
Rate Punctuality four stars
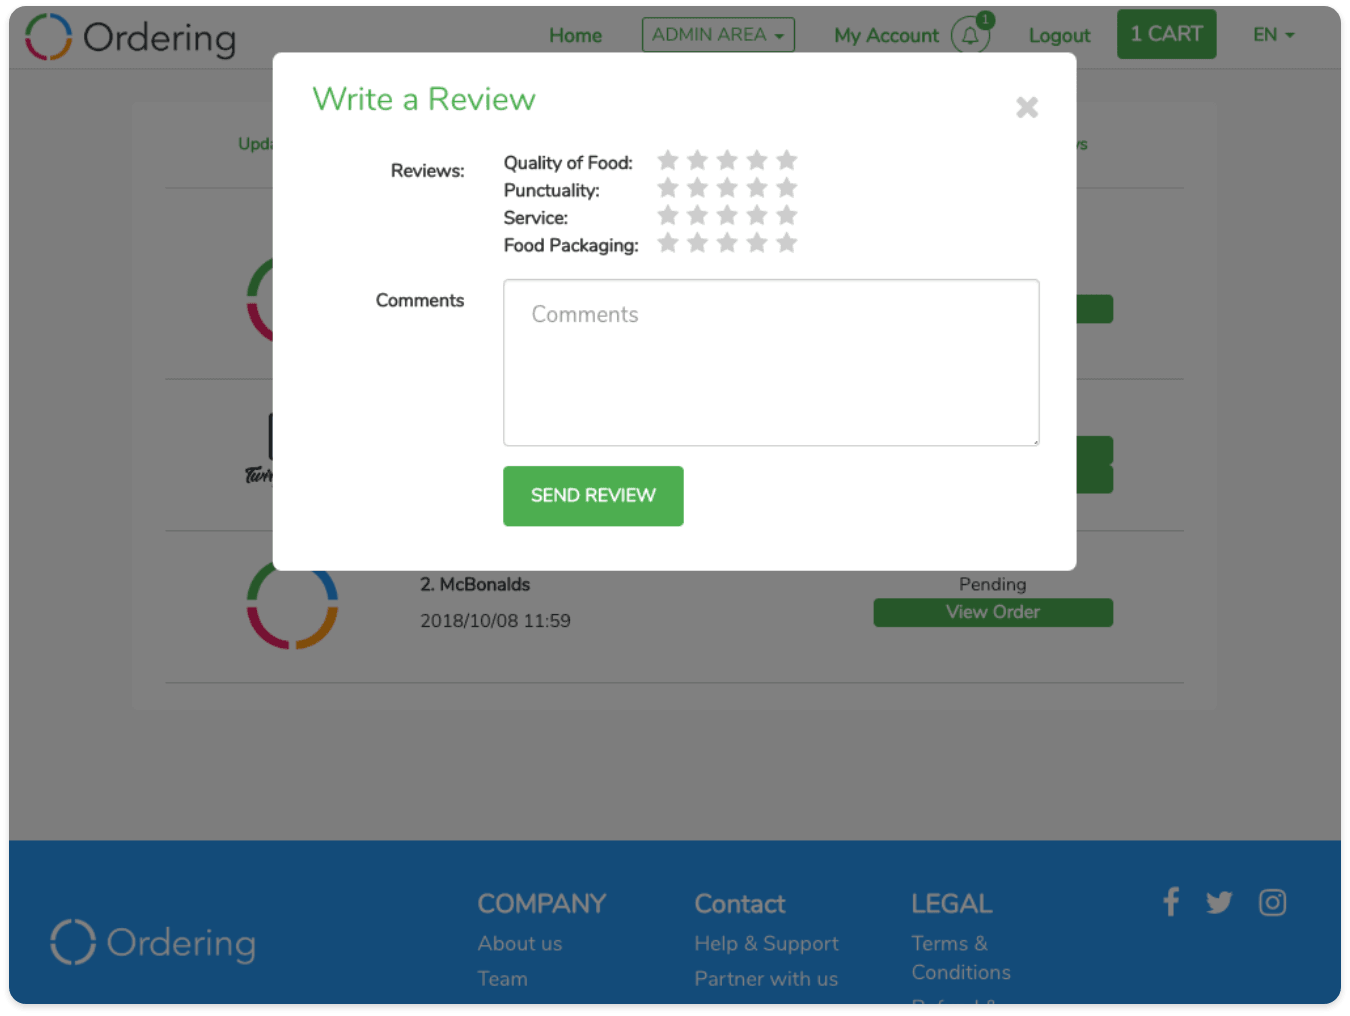tap(757, 188)
